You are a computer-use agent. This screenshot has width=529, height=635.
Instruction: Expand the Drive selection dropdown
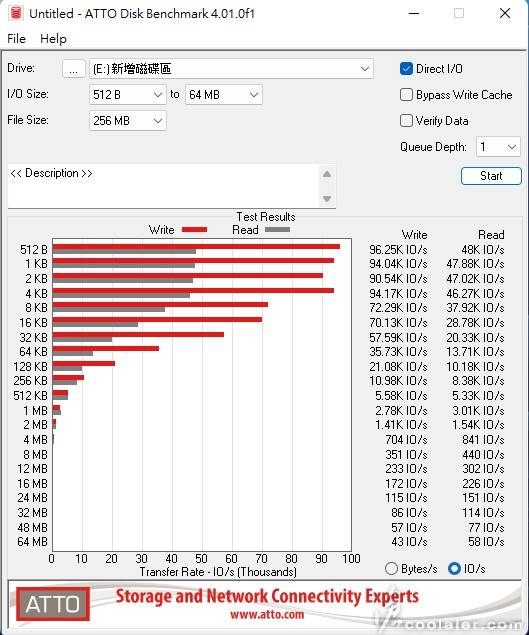231,69
